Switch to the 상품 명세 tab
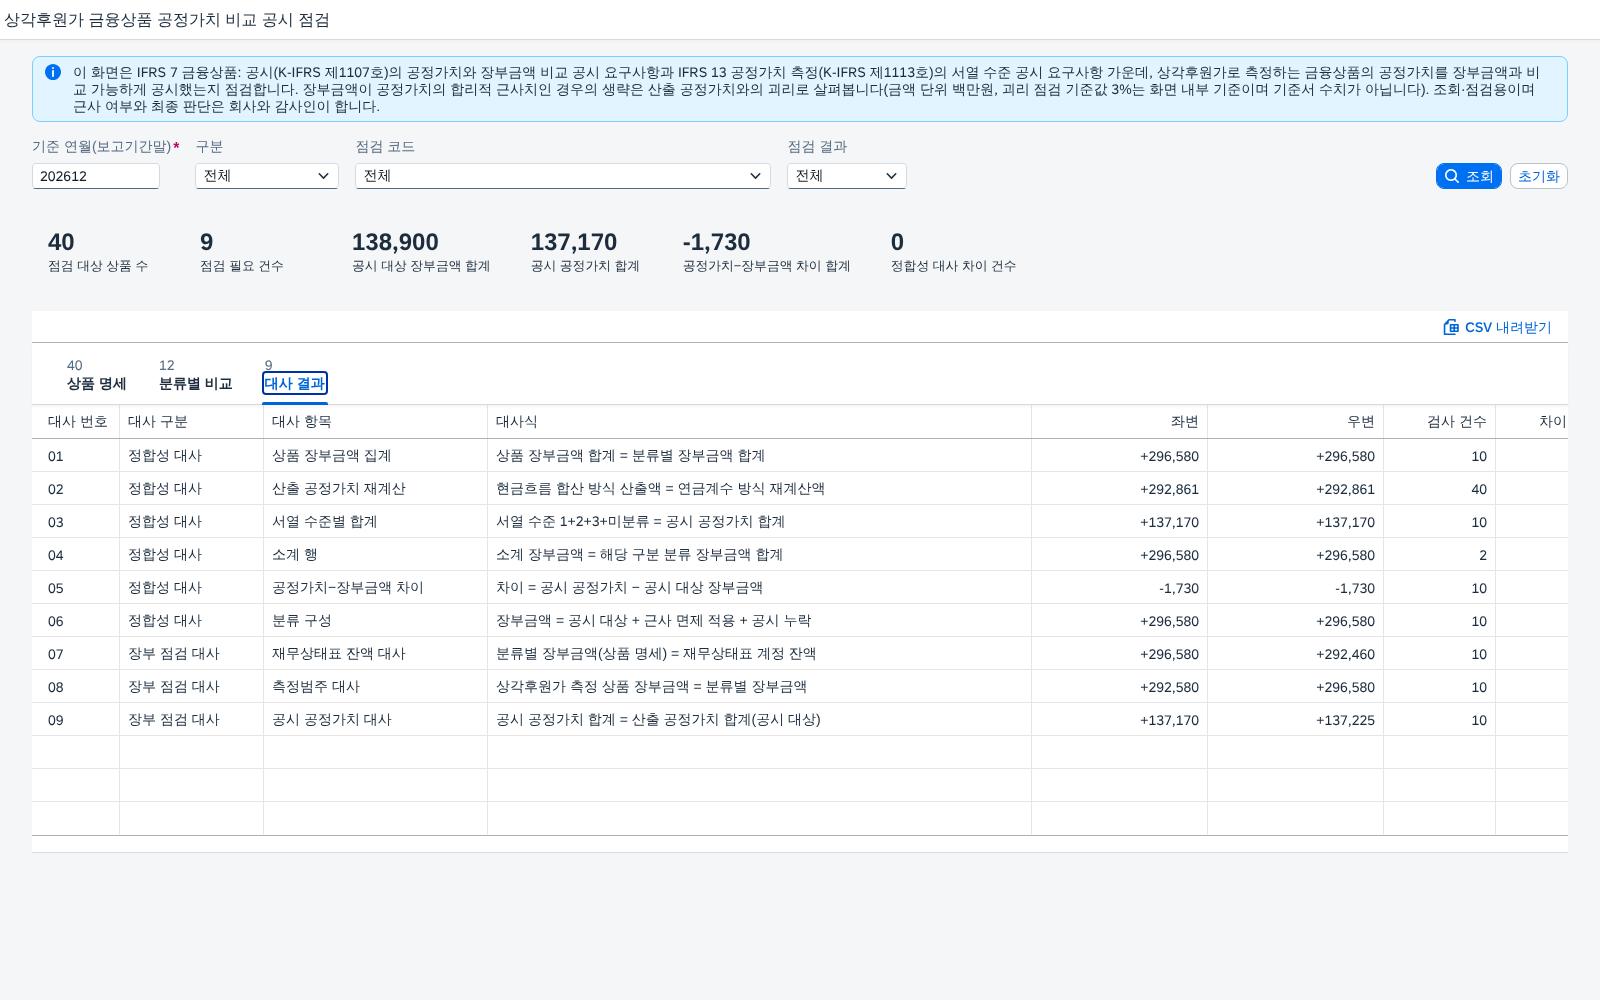Screen dimensions: 1600x1000 coord(96,375)
